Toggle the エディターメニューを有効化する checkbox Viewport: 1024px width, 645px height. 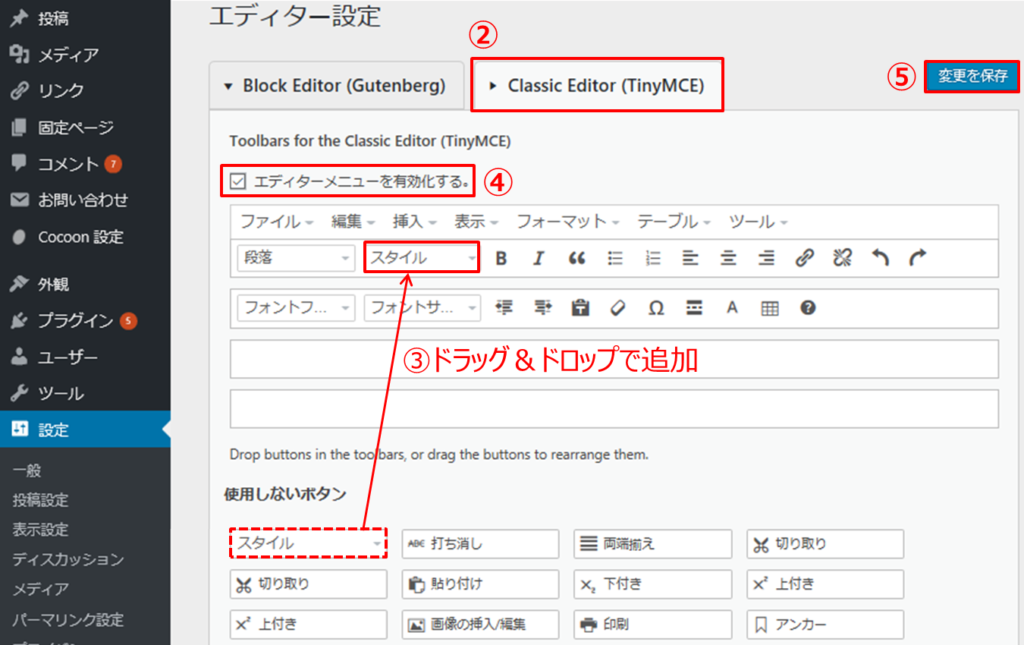click(x=238, y=182)
